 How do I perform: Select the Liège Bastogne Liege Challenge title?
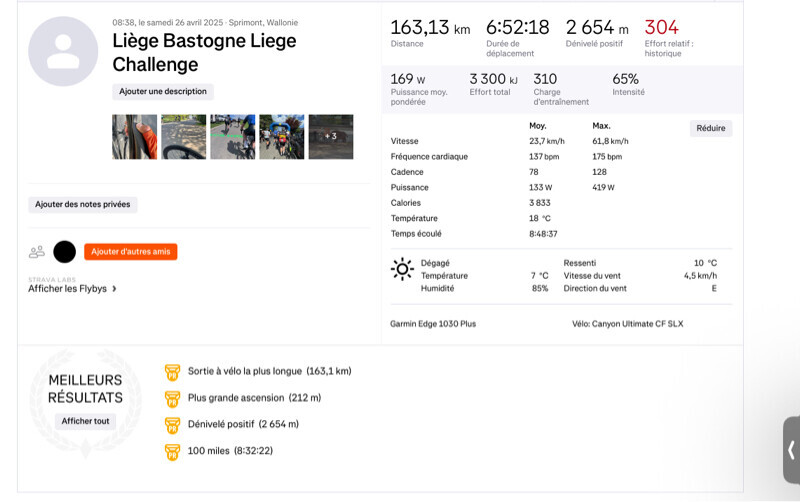pos(204,53)
